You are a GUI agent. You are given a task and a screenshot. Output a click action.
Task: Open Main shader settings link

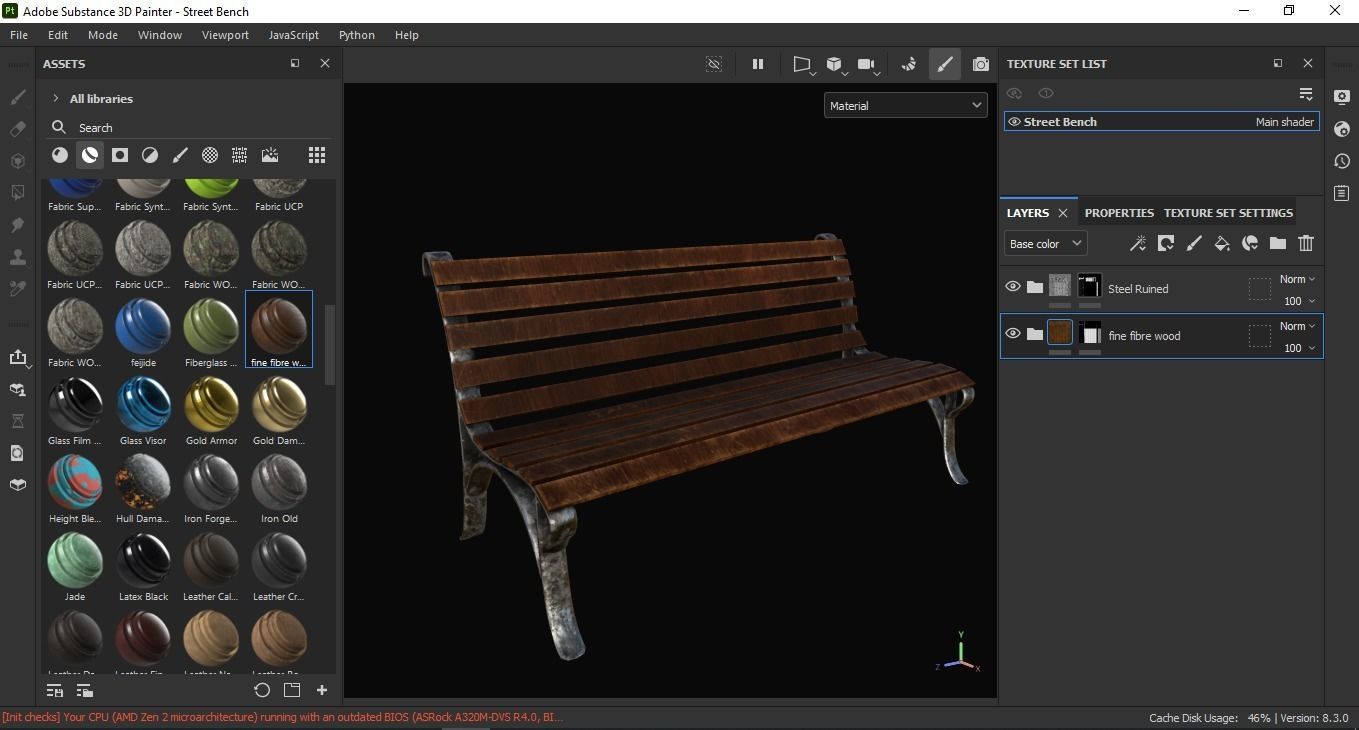pos(1284,122)
